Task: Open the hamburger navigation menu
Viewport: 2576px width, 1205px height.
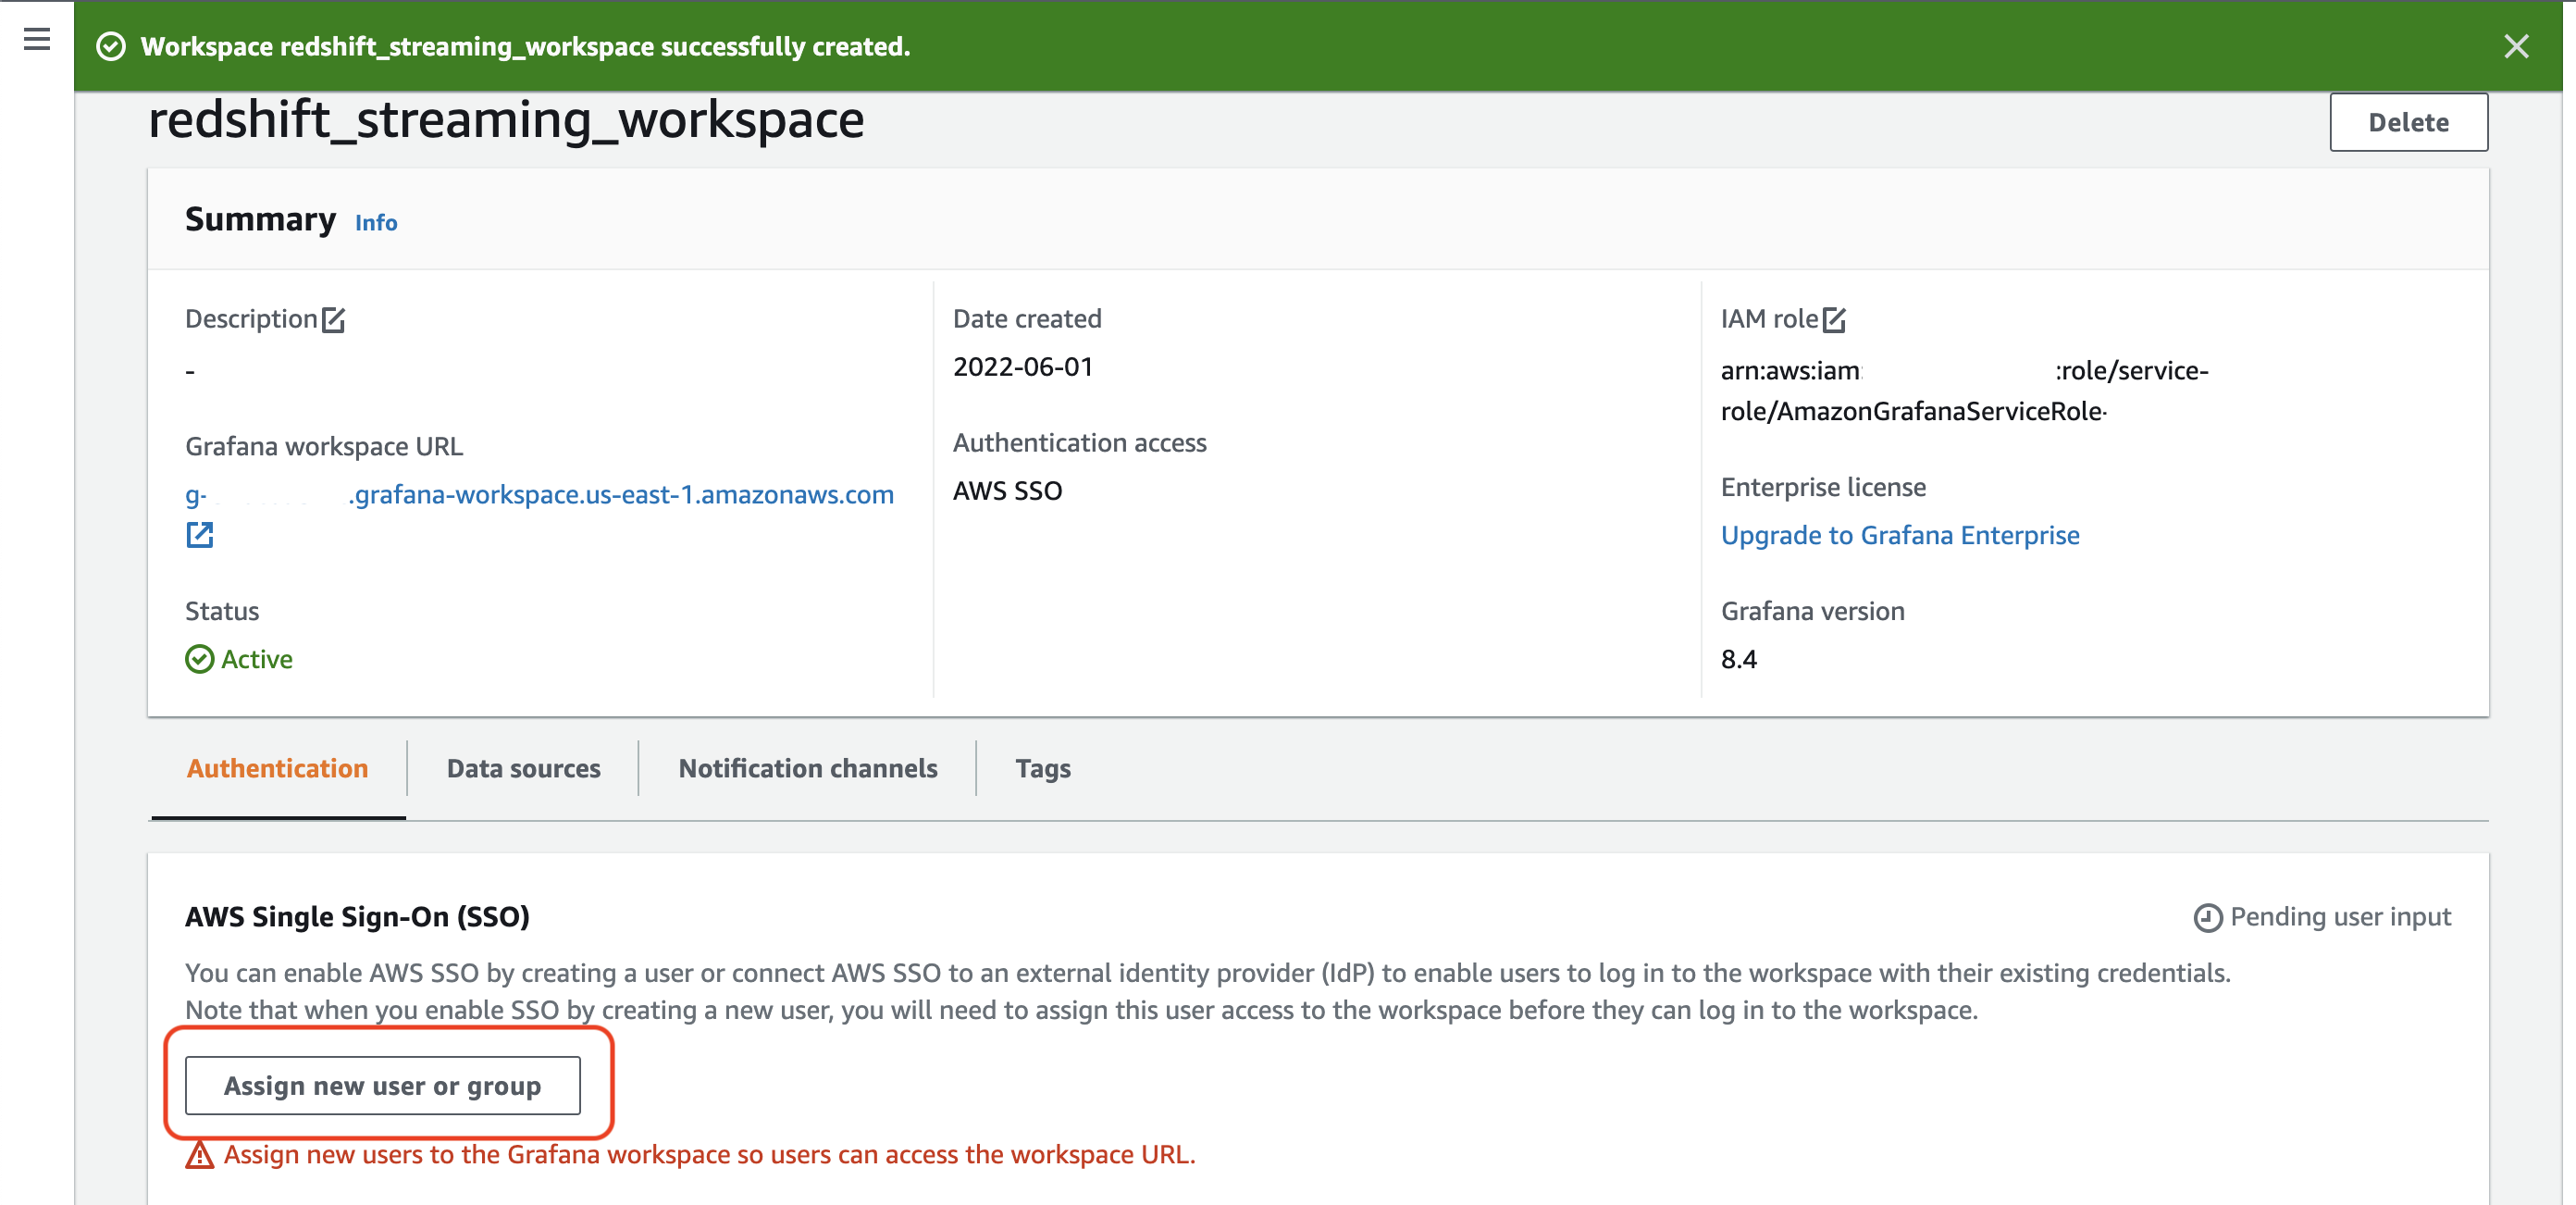Action: [x=37, y=39]
